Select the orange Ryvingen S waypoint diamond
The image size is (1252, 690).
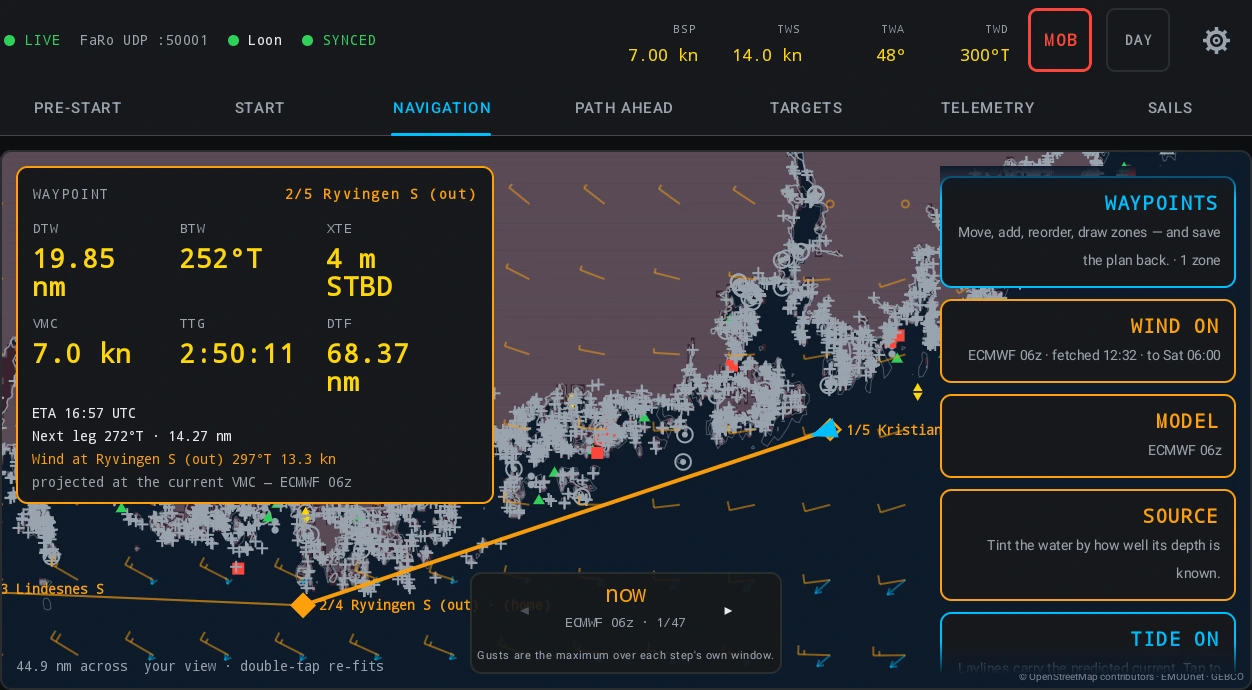[303, 605]
